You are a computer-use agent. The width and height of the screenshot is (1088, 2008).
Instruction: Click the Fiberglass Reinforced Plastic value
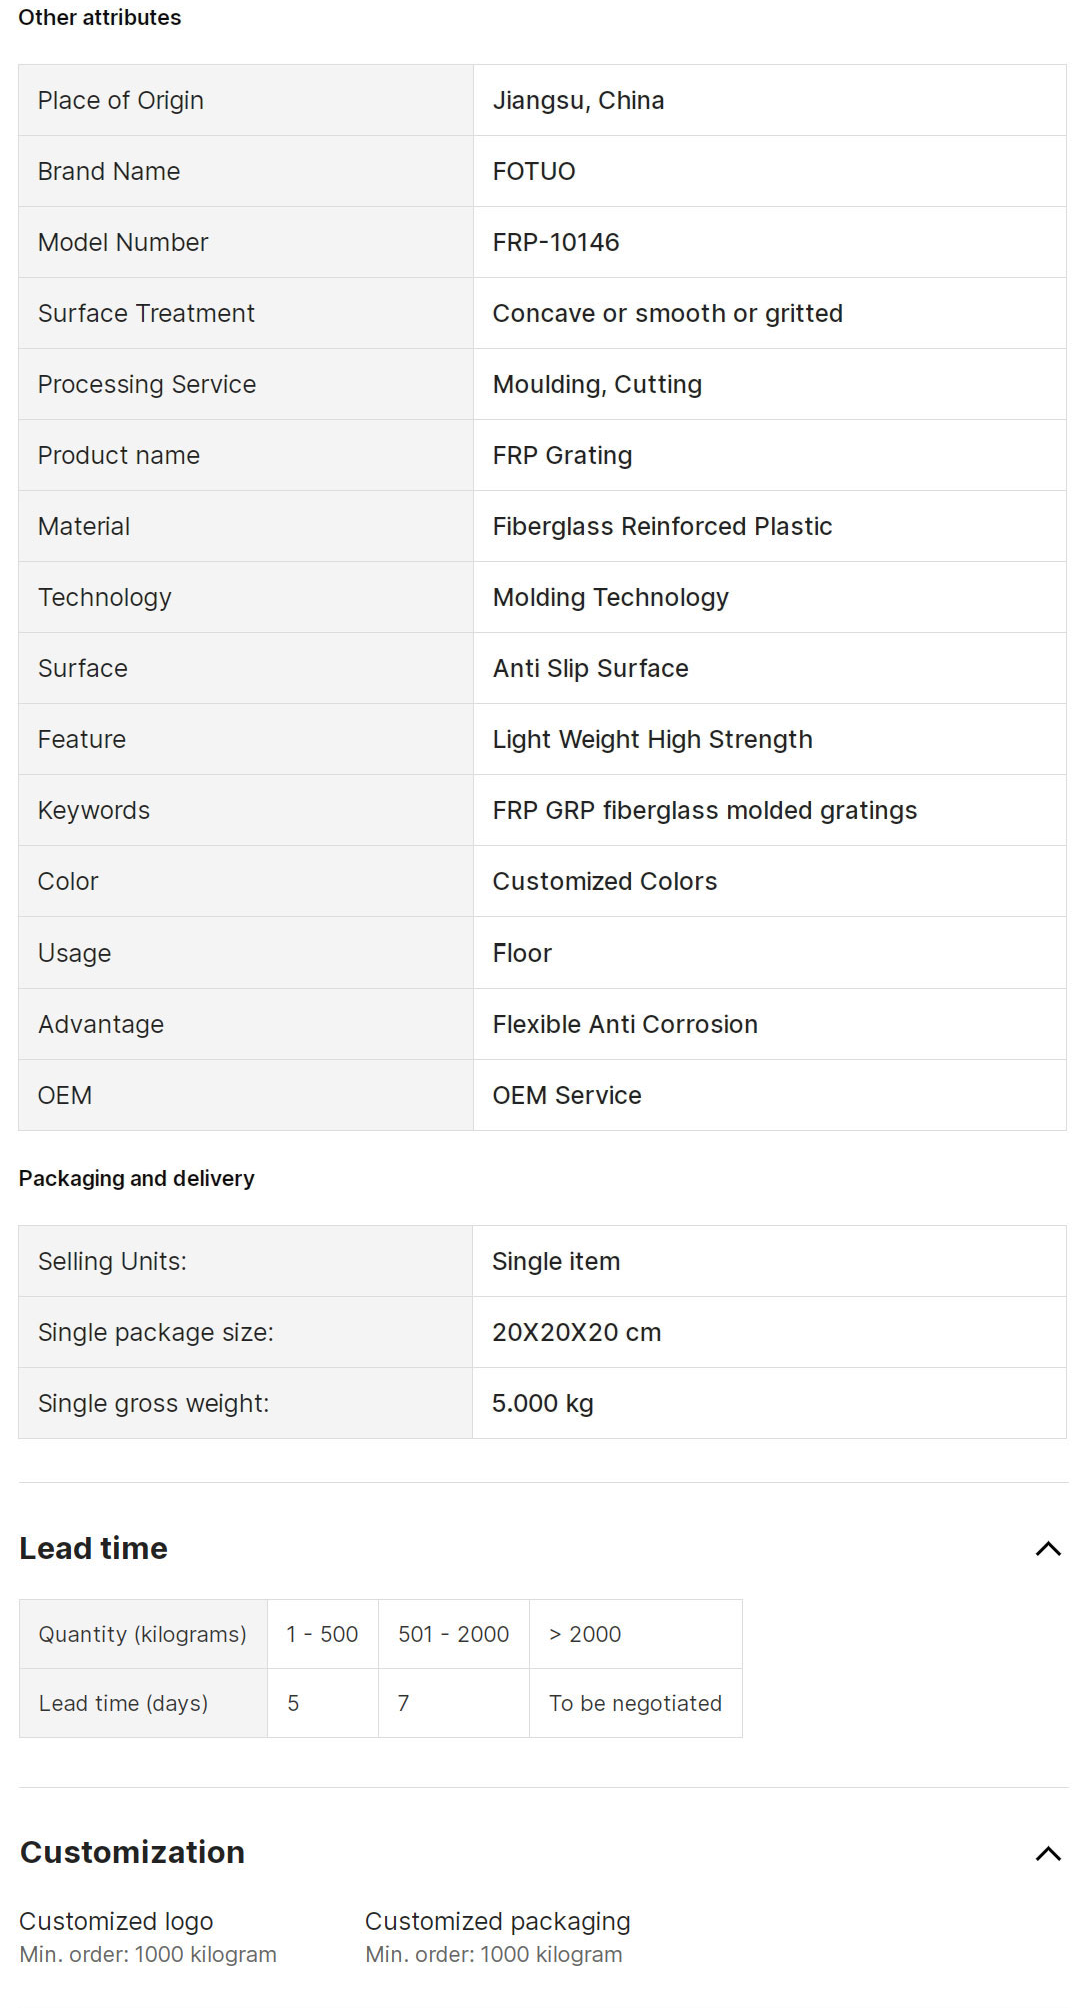662,527
